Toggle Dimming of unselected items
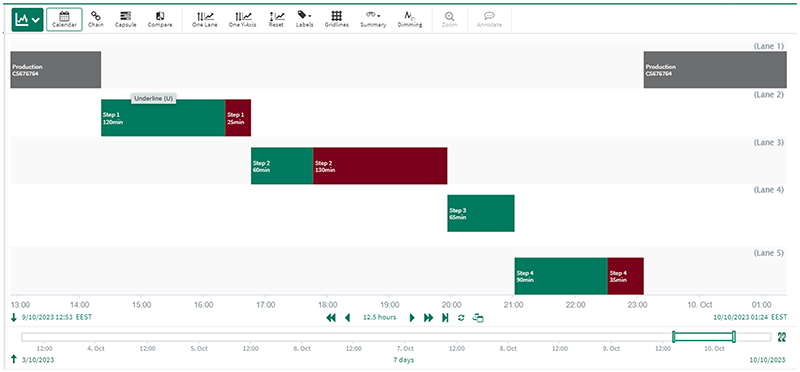 (x=410, y=19)
